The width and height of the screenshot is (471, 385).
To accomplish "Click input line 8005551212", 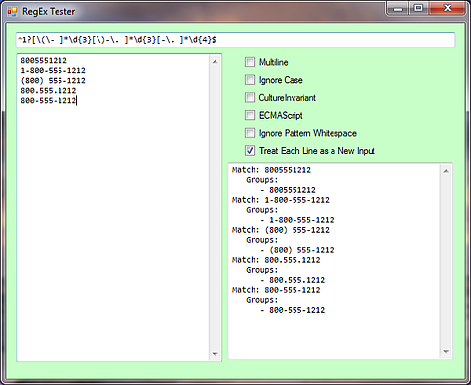I will pyautogui.click(x=43, y=60).
